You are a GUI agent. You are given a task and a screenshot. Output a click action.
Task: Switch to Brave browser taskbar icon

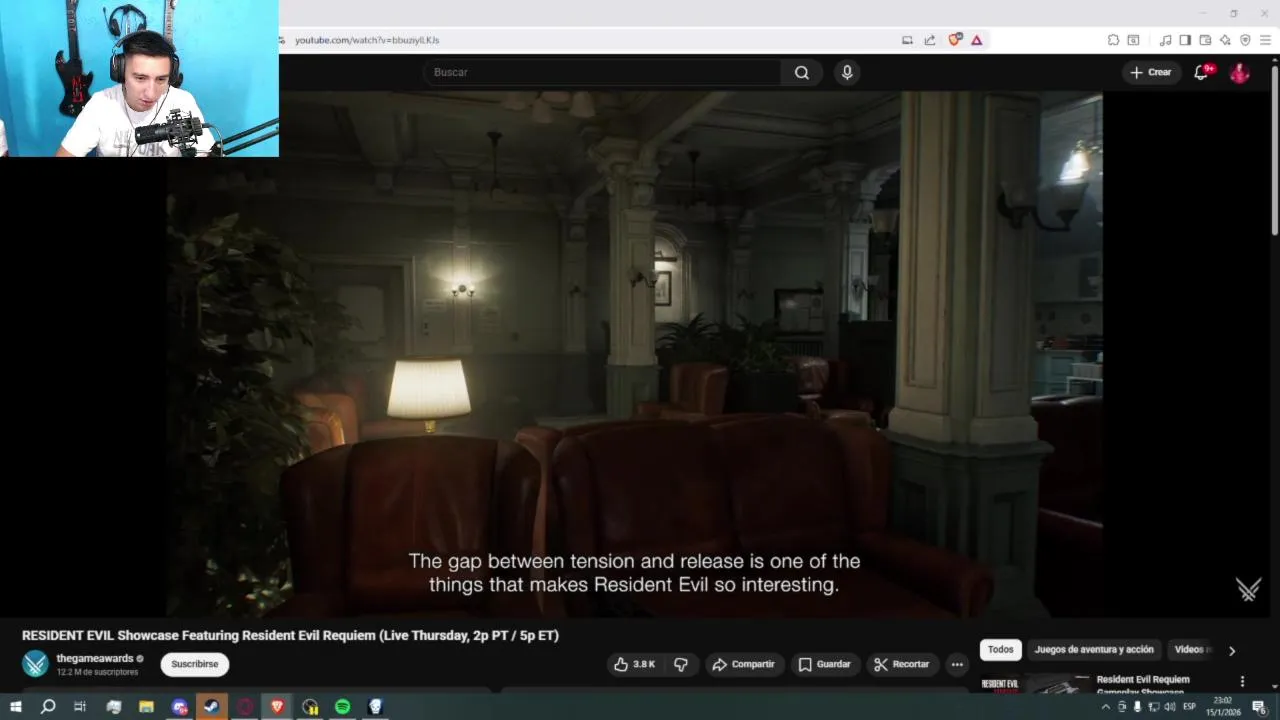278,707
